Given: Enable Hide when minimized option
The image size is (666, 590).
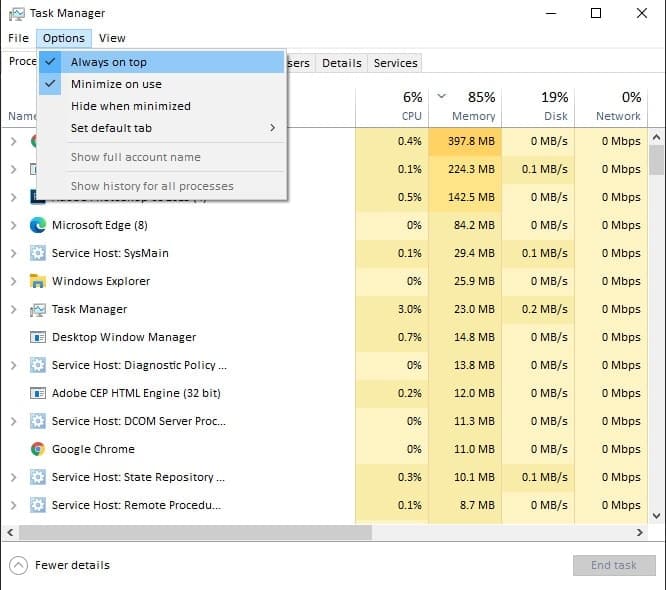Looking at the screenshot, I should [162, 106].
